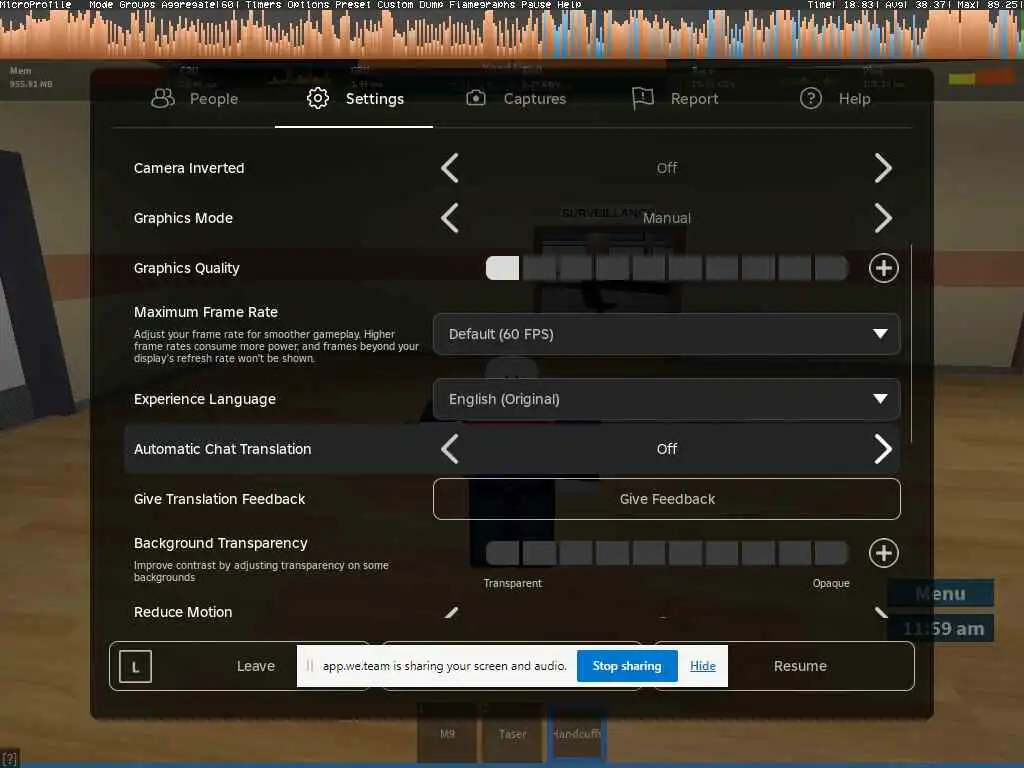Screen dimensions: 1024x768
Task: Click MicroProfile Dump menu
Action: click(x=431, y=5)
